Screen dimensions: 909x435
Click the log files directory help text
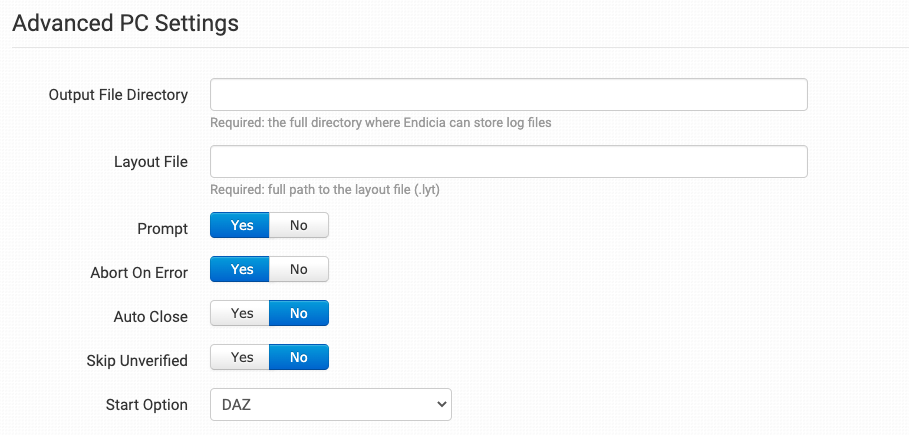[380, 123]
